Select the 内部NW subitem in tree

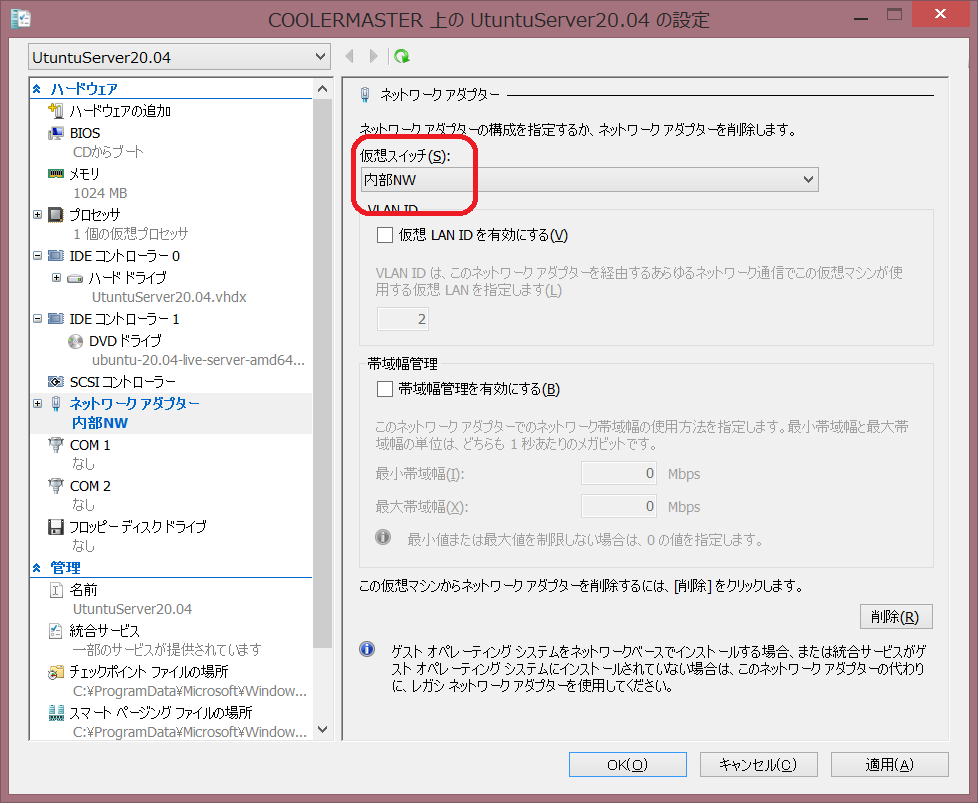(x=100, y=423)
